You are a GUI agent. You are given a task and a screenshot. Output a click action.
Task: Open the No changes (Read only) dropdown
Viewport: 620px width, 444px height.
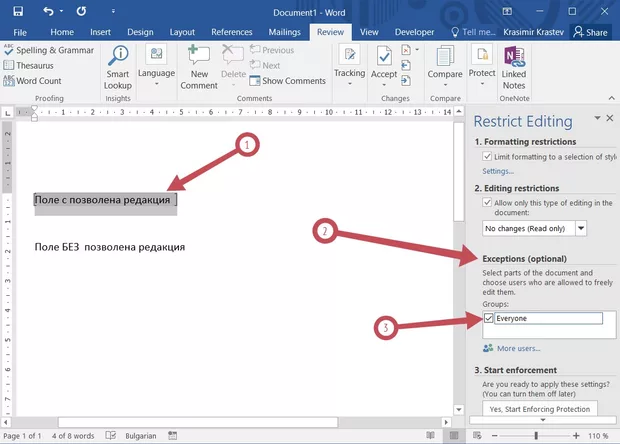coord(581,228)
